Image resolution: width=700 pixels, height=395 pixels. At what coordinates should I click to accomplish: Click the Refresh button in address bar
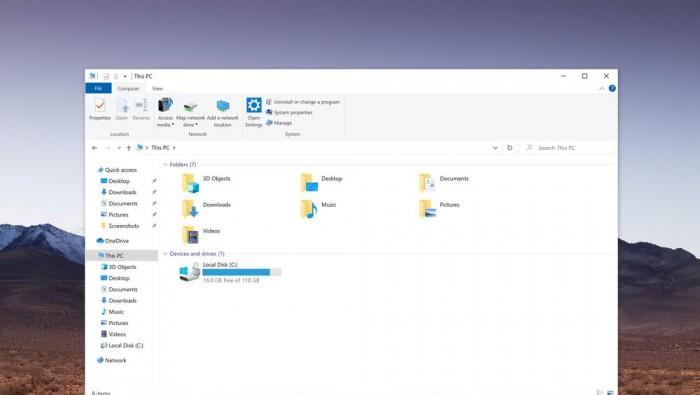(509, 148)
